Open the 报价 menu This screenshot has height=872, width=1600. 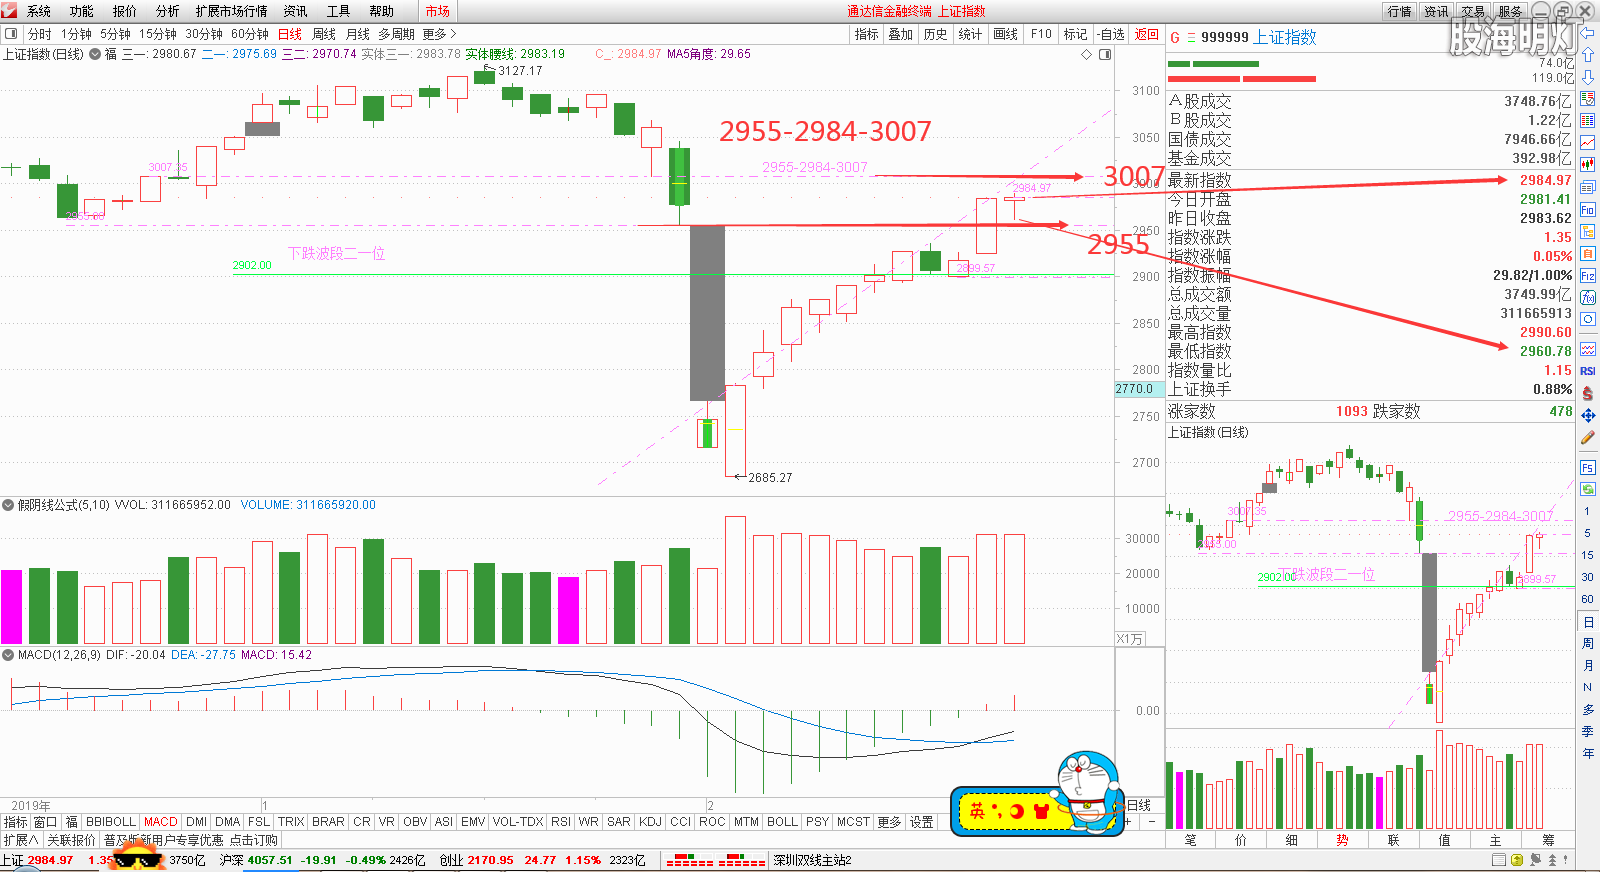tap(125, 11)
